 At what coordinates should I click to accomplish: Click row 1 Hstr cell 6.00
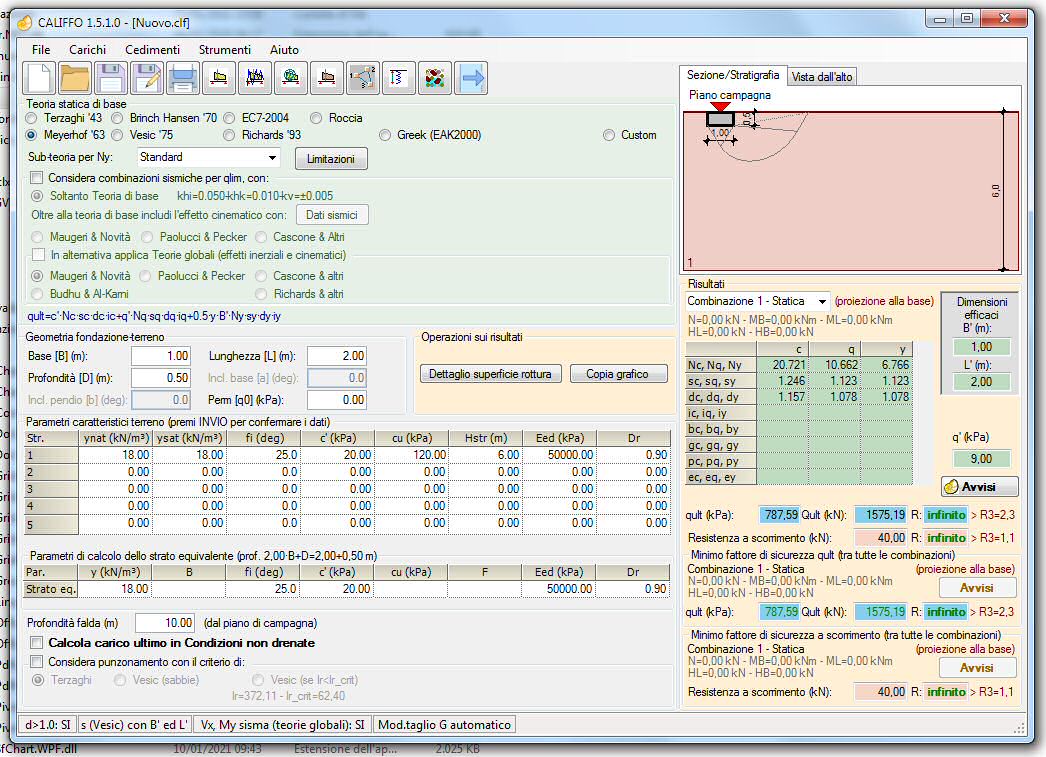coord(485,455)
